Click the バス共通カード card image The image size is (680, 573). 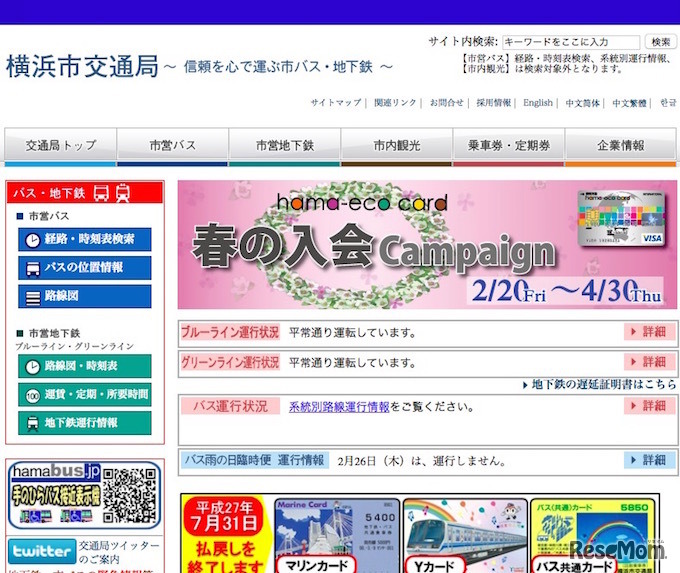tap(593, 536)
